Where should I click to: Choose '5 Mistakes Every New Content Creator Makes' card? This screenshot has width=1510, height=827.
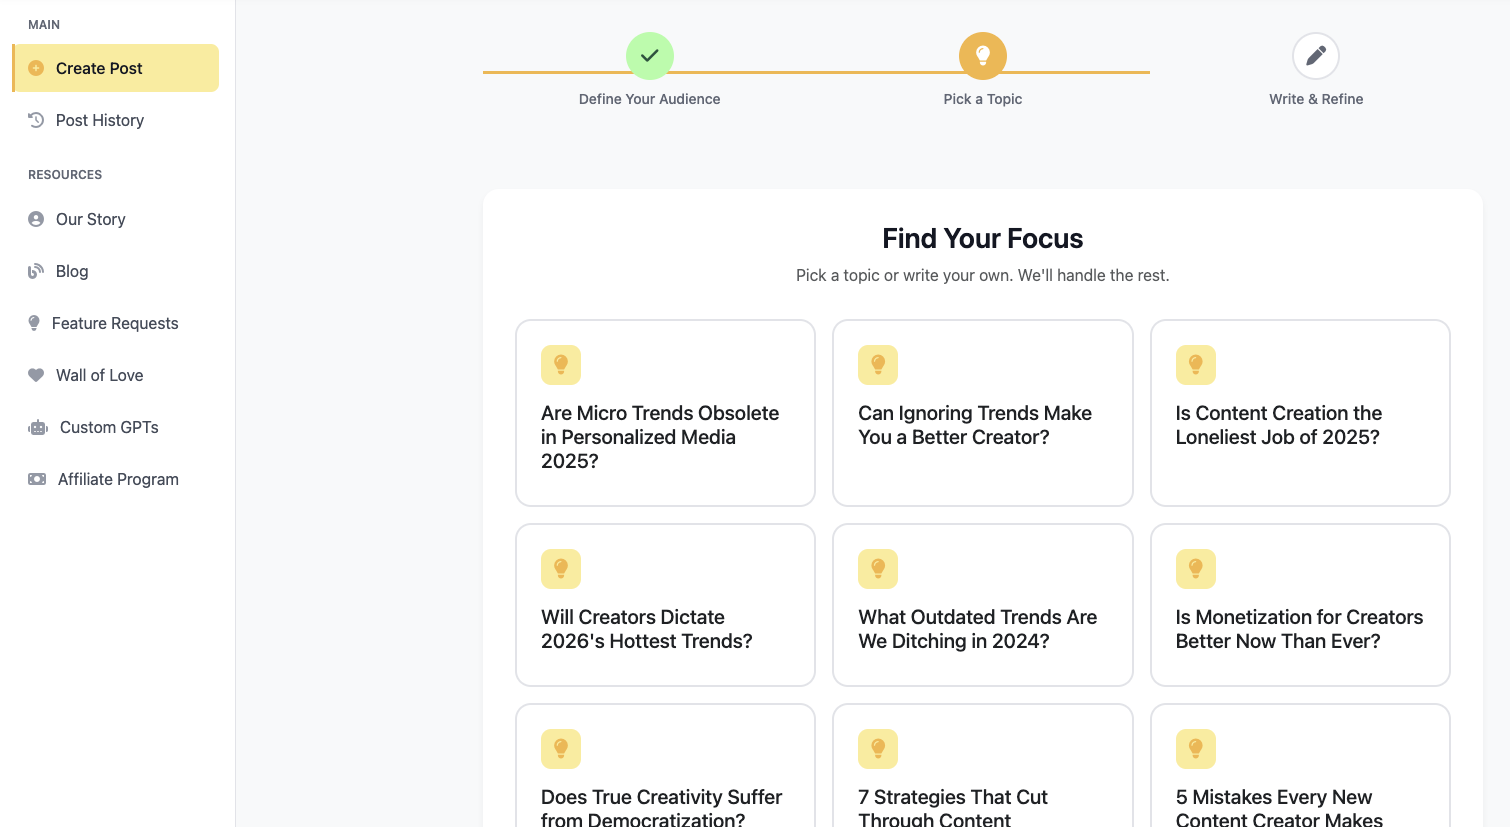pos(1300,766)
